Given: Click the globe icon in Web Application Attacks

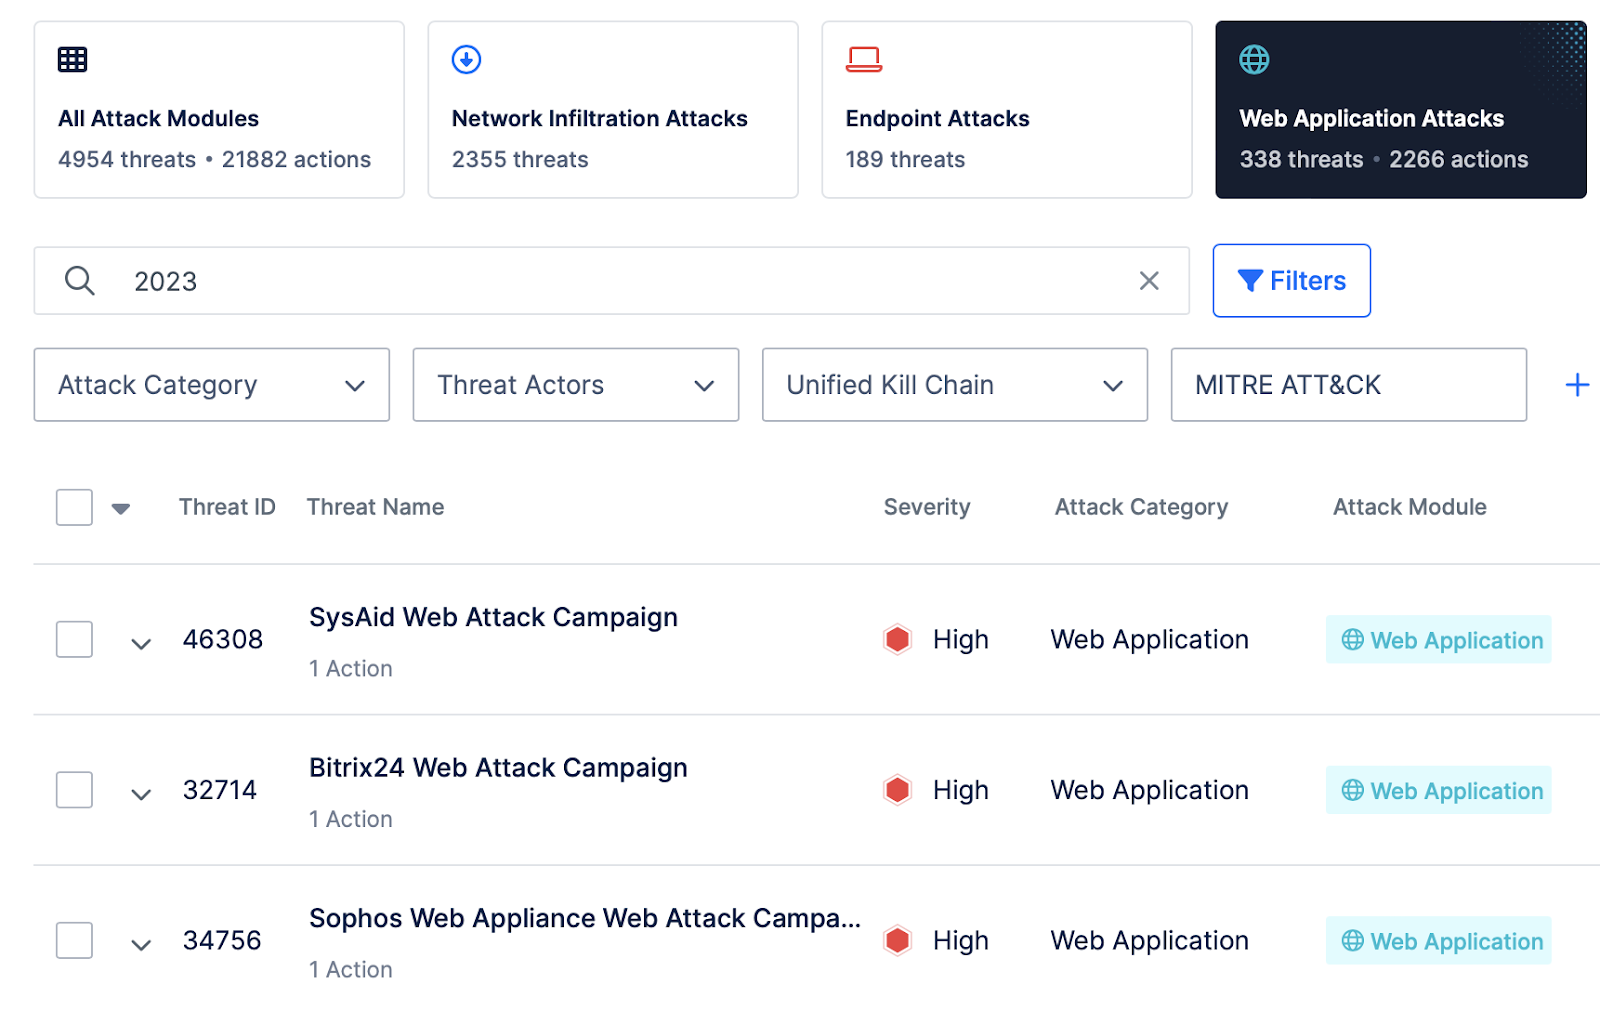Looking at the screenshot, I should click(1254, 60).
